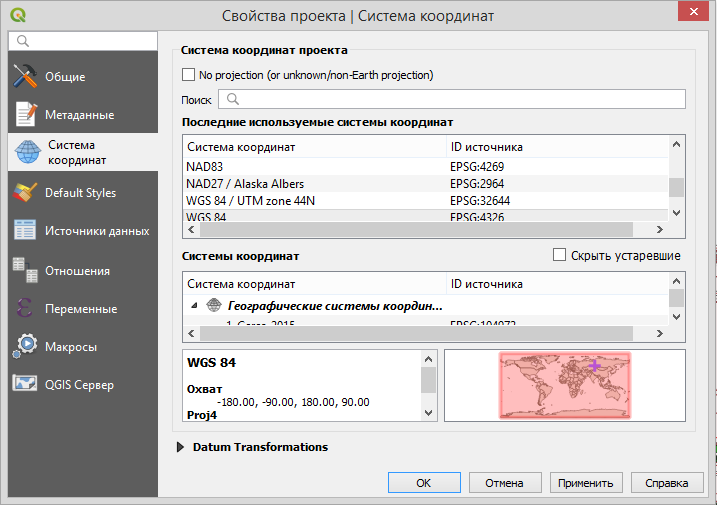Click the Макросы gear icon
This screenshot has width=717, height=505.
(x=26, y=346)
